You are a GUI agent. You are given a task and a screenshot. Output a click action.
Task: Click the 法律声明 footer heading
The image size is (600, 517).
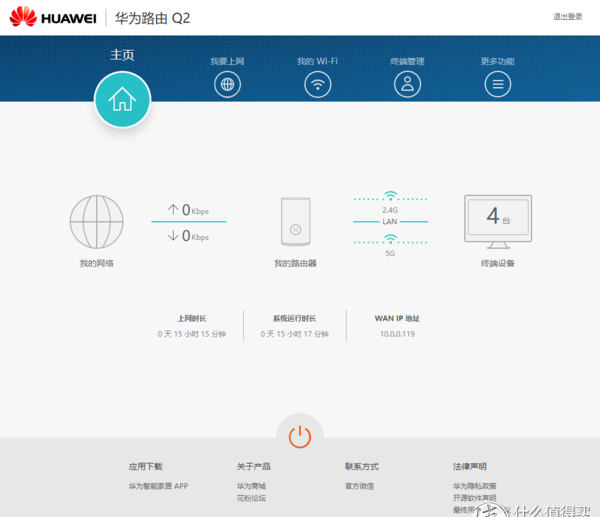coord(470,466)
